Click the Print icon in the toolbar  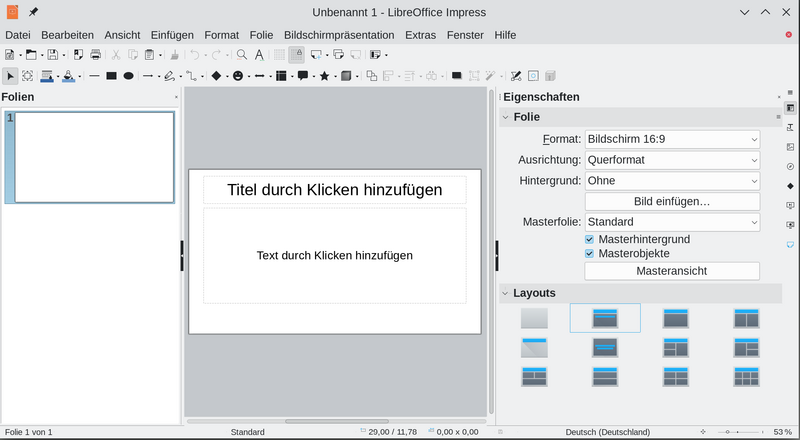click(95, 55)
